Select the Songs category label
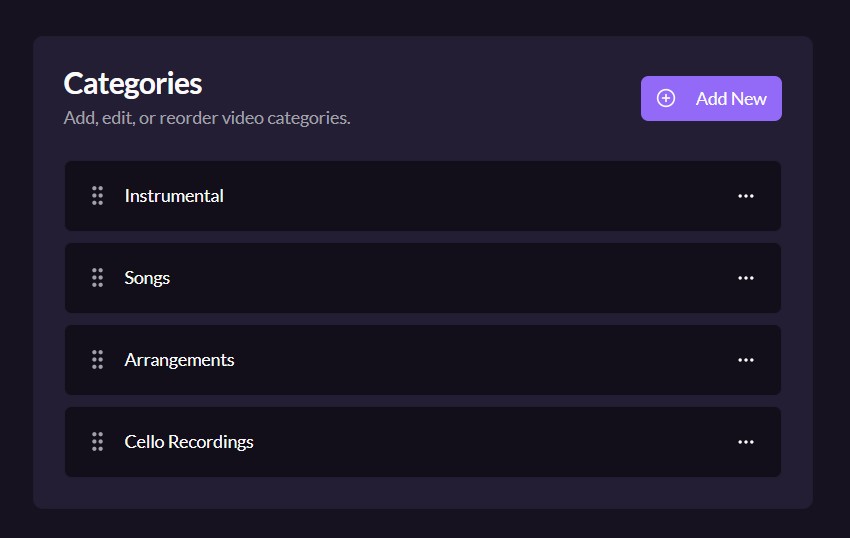This screenshot has width=850, height=538. point(147,278)
